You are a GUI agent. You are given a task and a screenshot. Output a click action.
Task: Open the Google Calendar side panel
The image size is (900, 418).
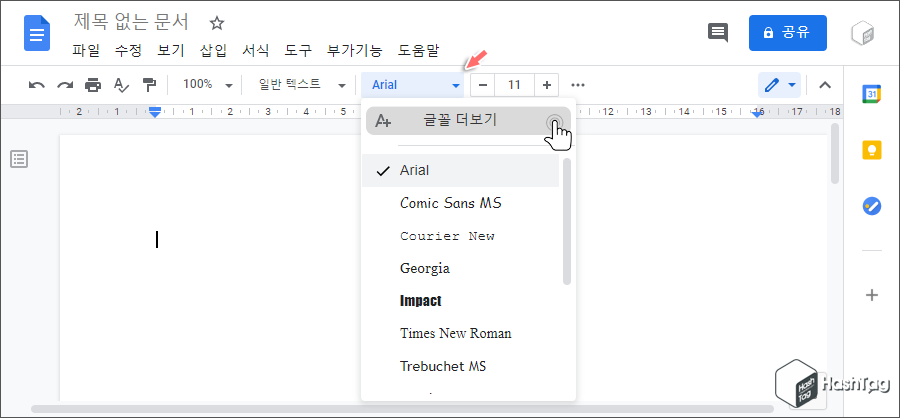coord(872,94)
